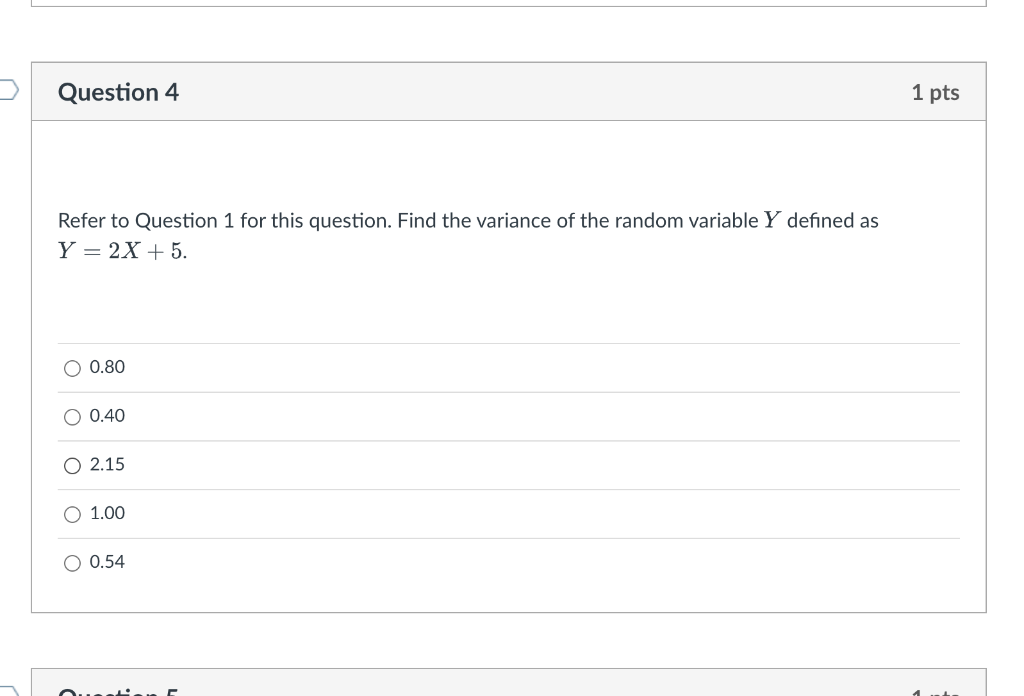Click the 1 pts label on Question 4
Image resolution: width=1024 pixels, height=696 pixels.
click(935, 92)
